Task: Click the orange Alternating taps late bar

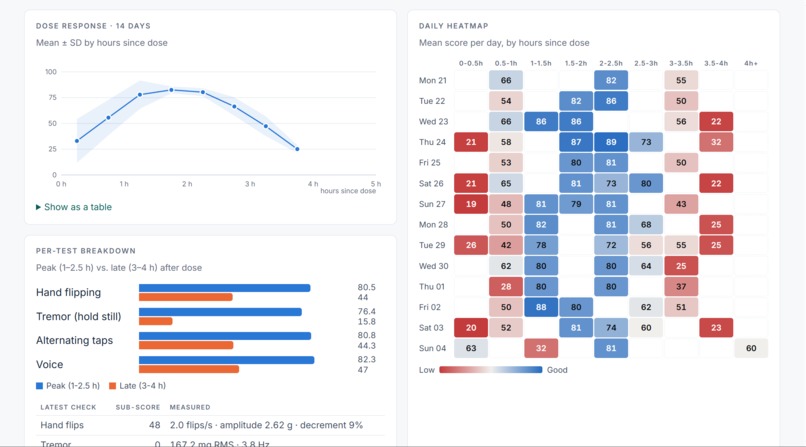Action: [x=186, y=346]
